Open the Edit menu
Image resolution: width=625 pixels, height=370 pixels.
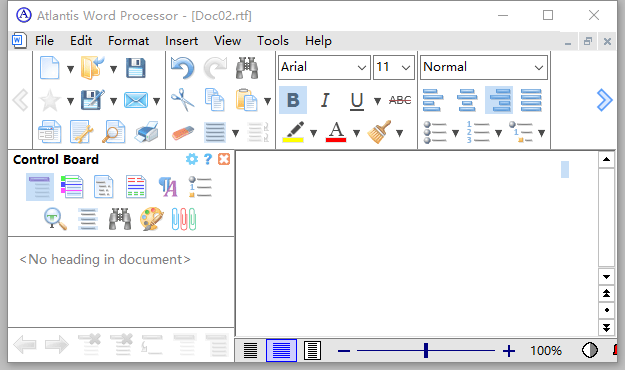tap(81, 41)
